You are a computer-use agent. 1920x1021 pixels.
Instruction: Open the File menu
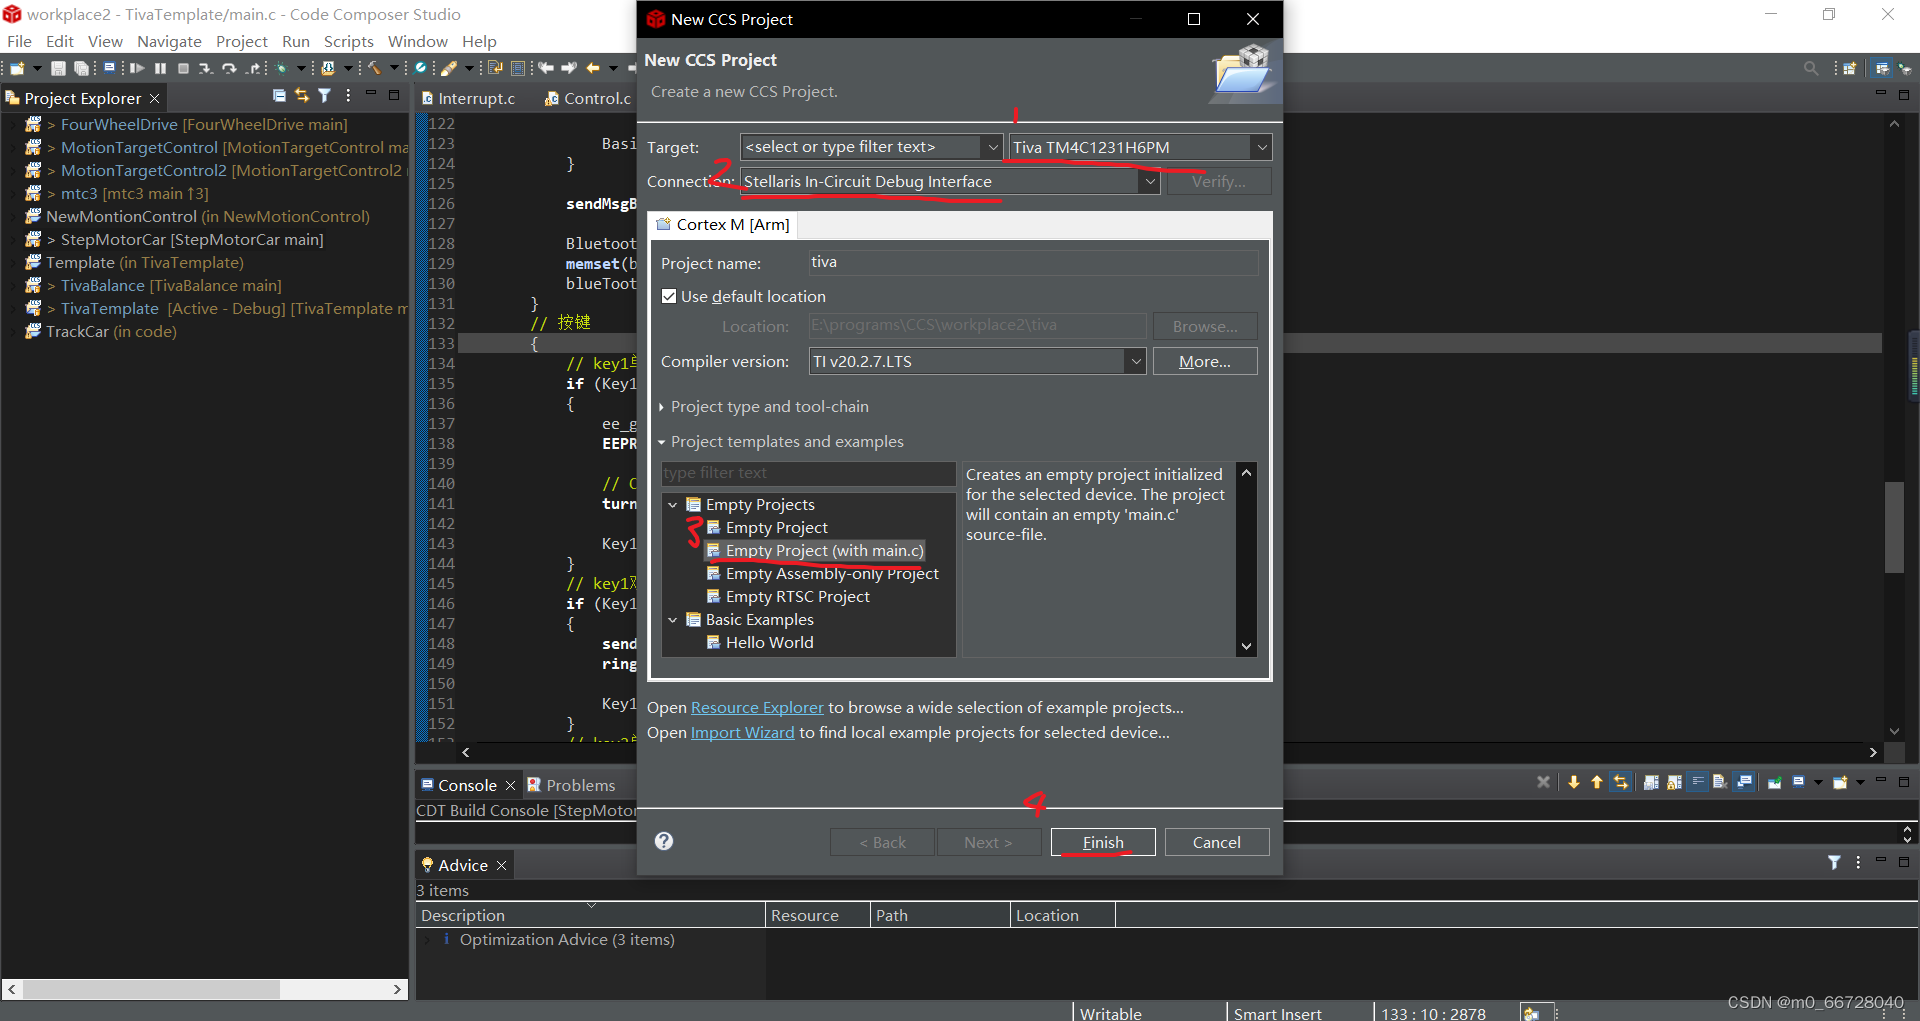[19, 41]
